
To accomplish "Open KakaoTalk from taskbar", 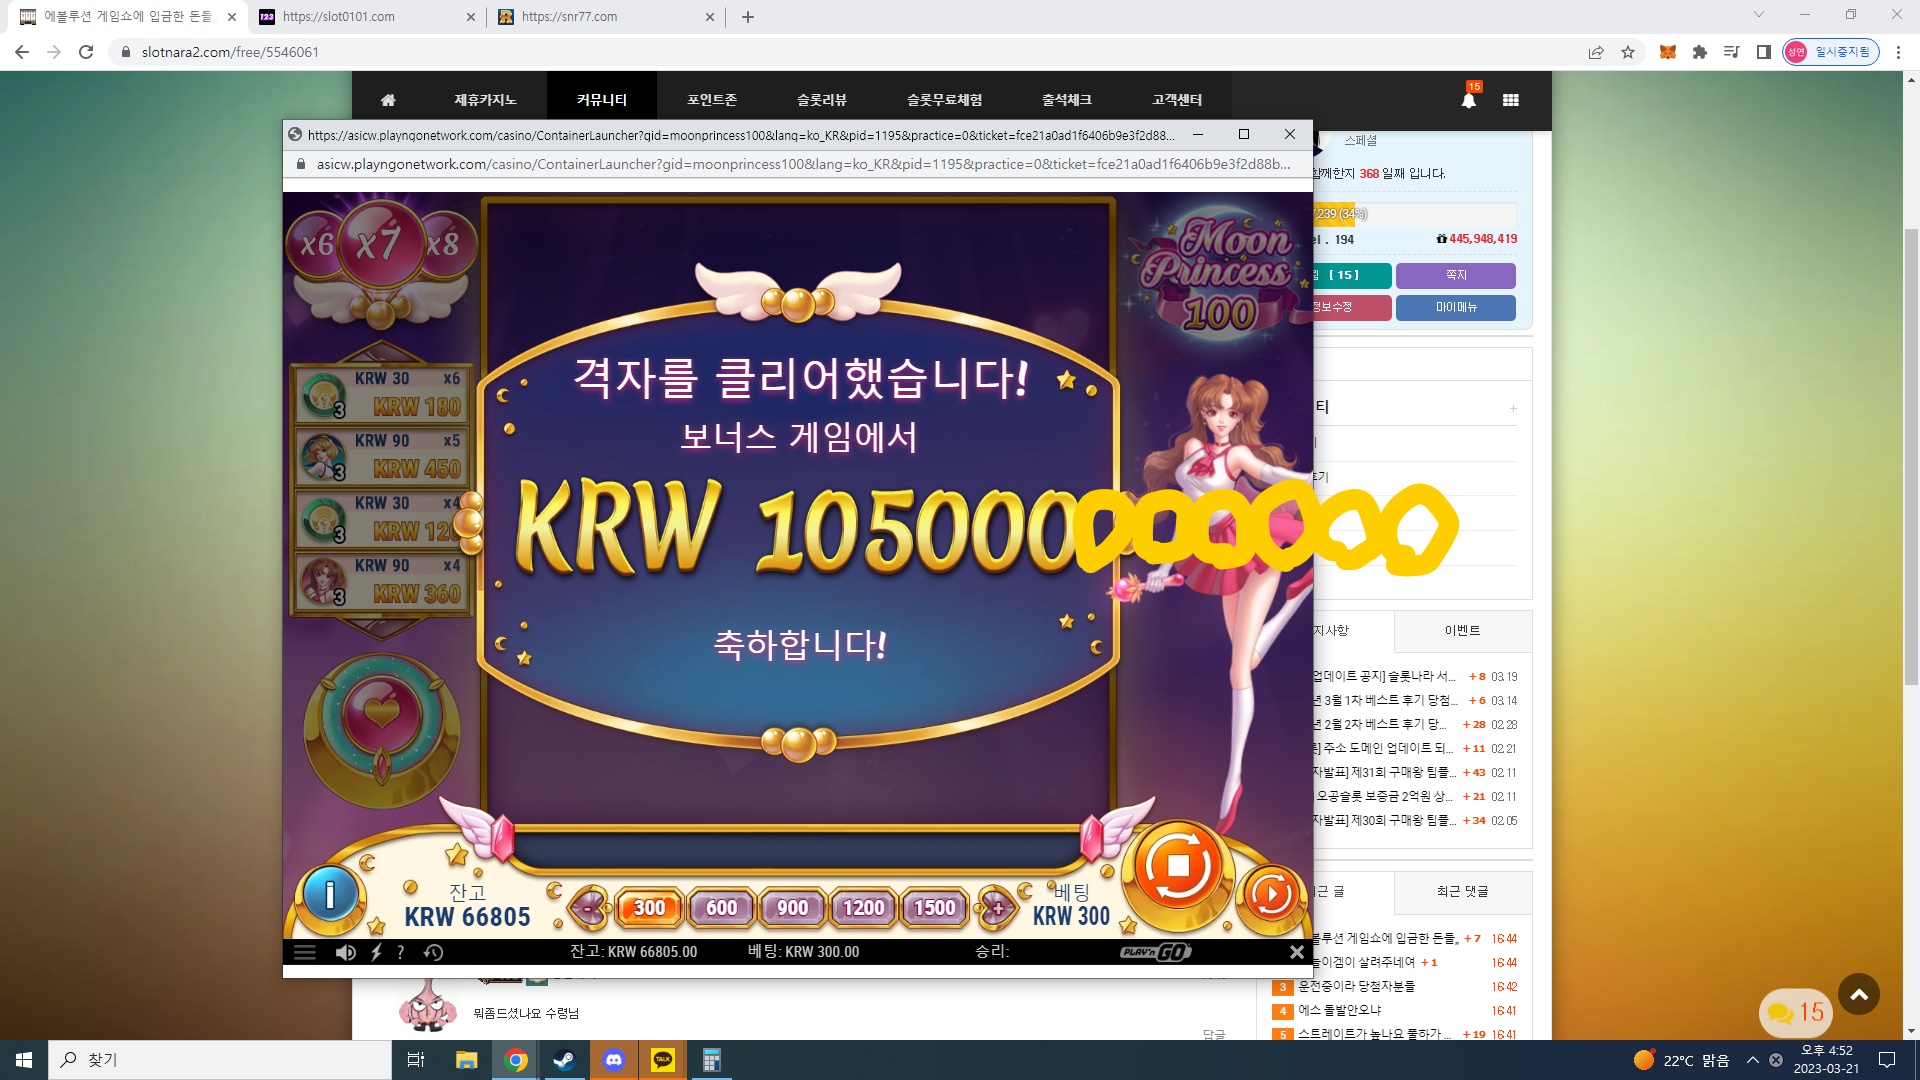I will click(x=663, y=1060).
